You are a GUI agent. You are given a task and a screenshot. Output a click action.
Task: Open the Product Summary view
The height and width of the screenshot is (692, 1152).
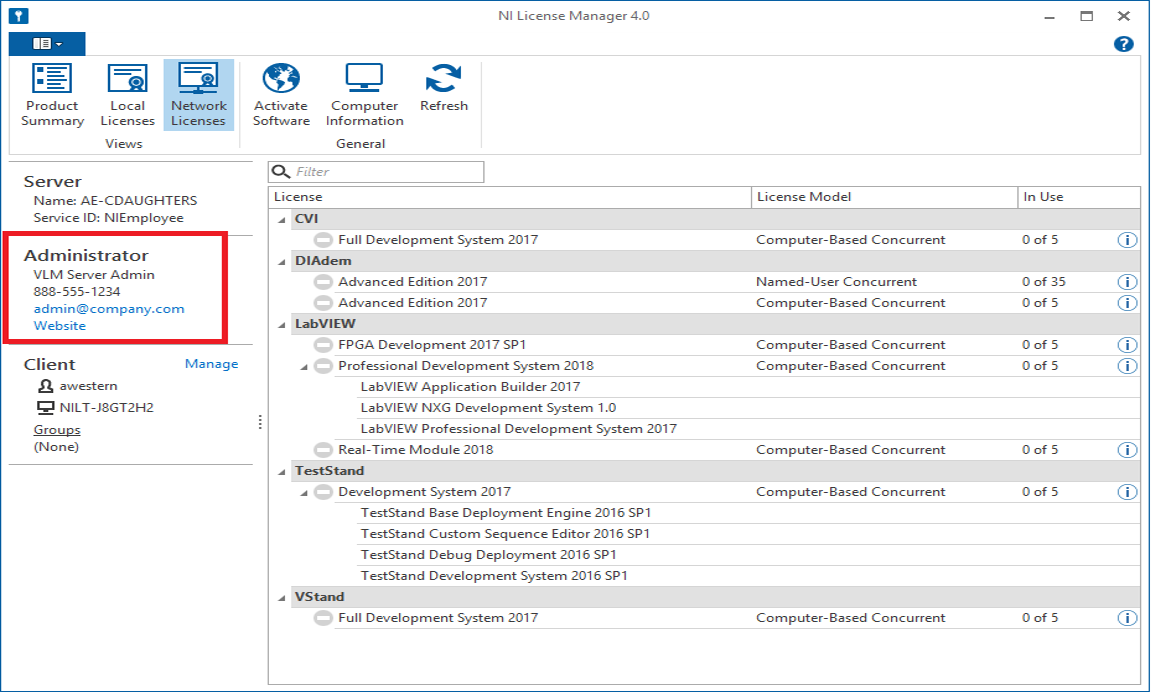tap(52, 95)
